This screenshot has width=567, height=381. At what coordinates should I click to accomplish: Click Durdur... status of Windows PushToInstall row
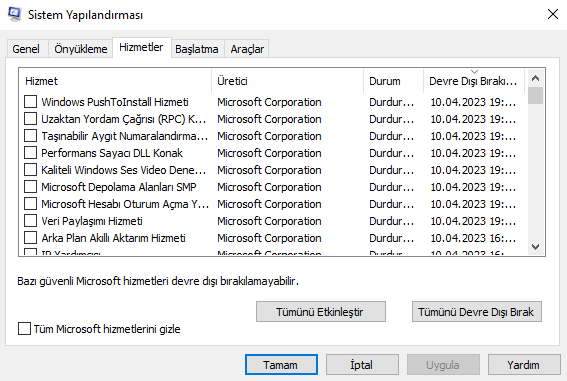392,102
